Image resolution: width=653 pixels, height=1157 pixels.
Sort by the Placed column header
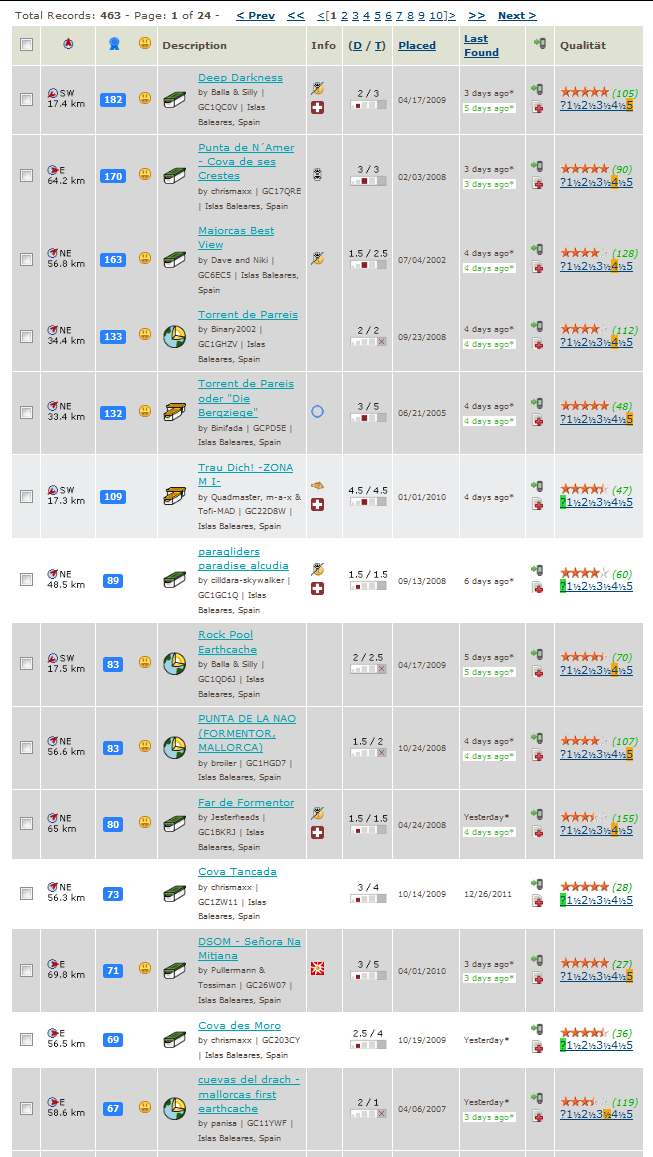point(417,45)
